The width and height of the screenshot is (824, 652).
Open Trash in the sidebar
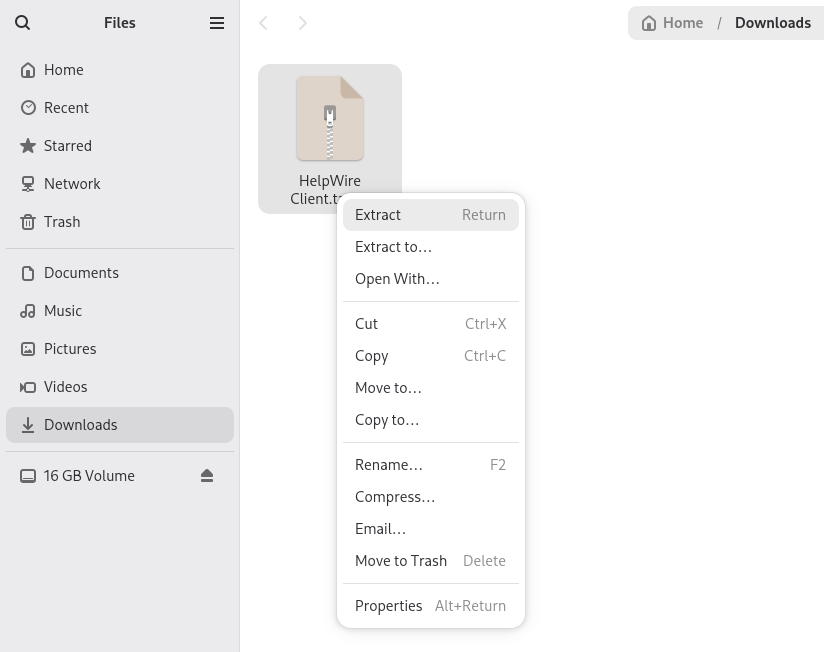coord(120,222)
